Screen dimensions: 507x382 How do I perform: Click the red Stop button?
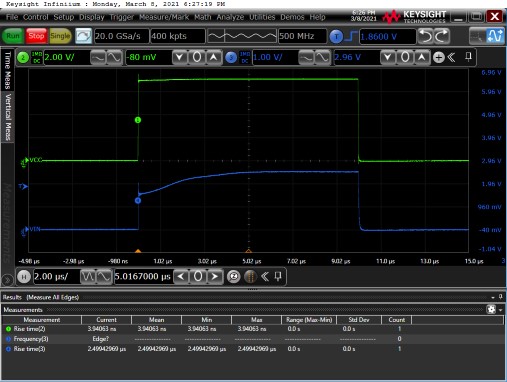pos(36,36)
